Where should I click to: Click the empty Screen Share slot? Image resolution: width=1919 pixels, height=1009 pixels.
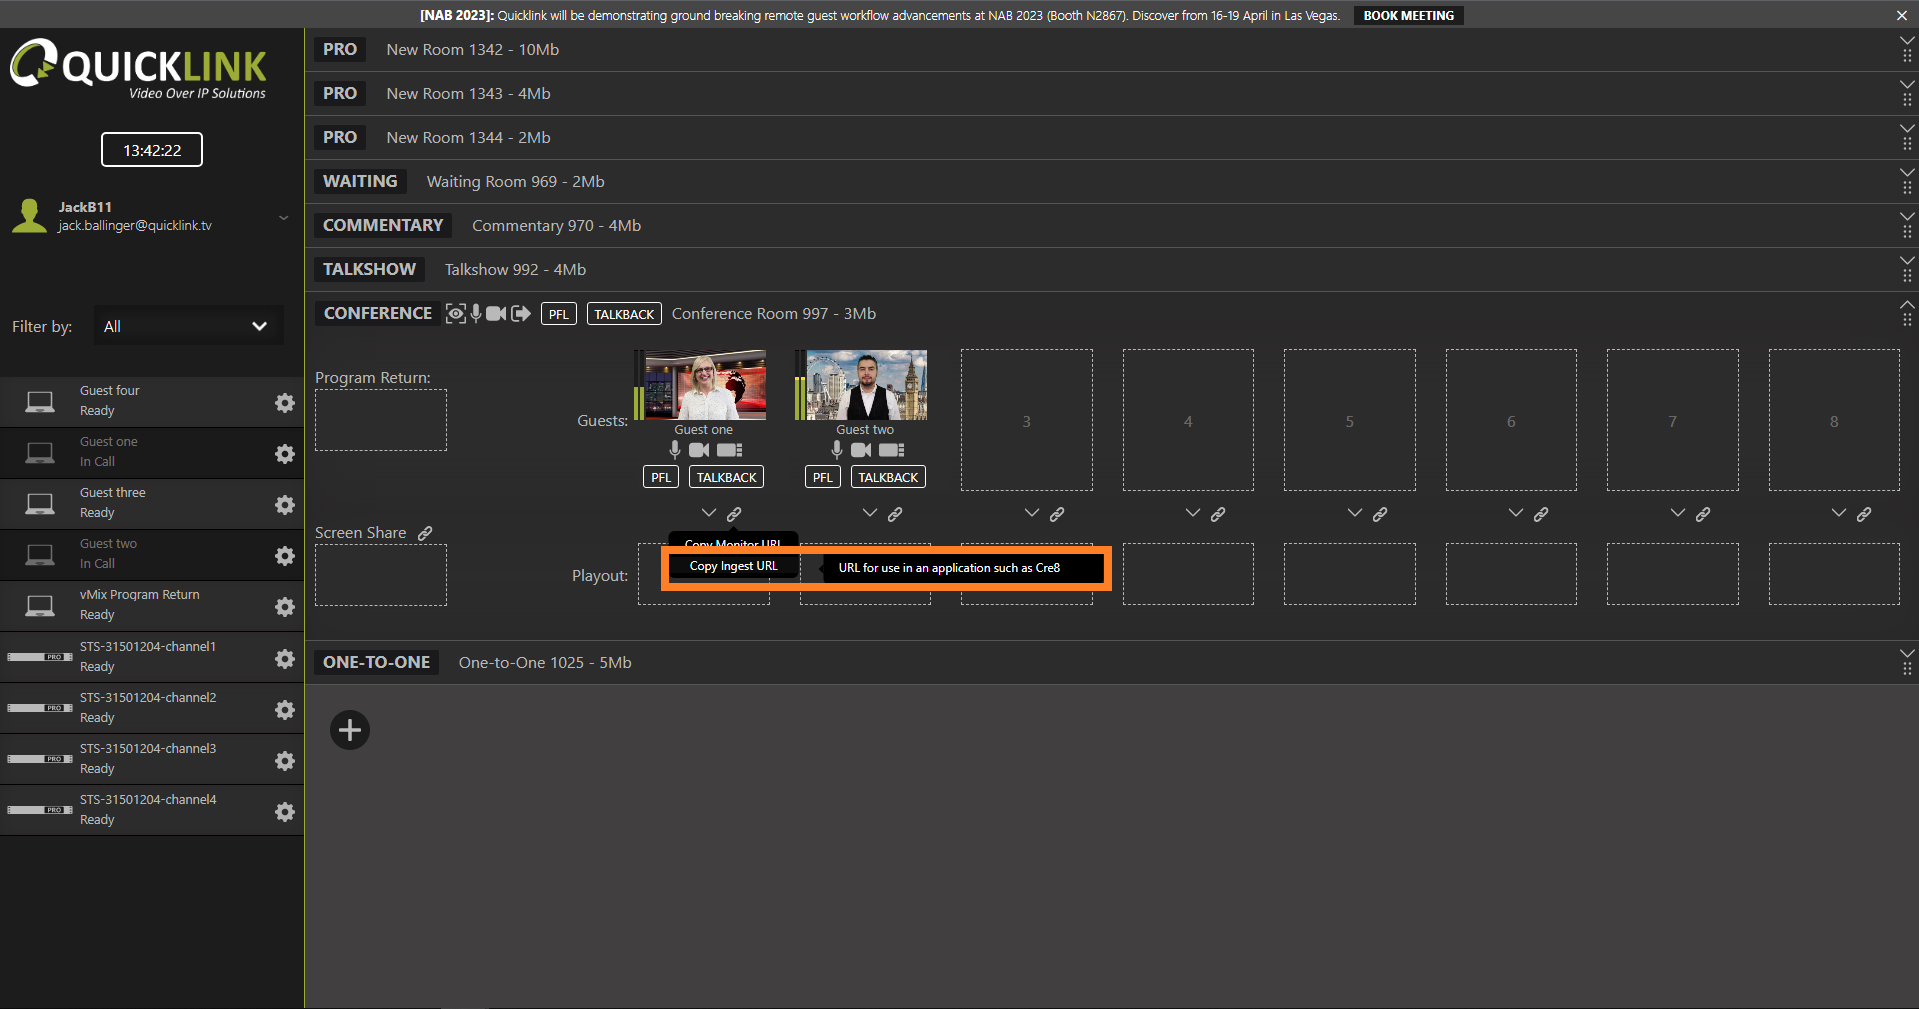pyautogui.click(x=381, y=575)
